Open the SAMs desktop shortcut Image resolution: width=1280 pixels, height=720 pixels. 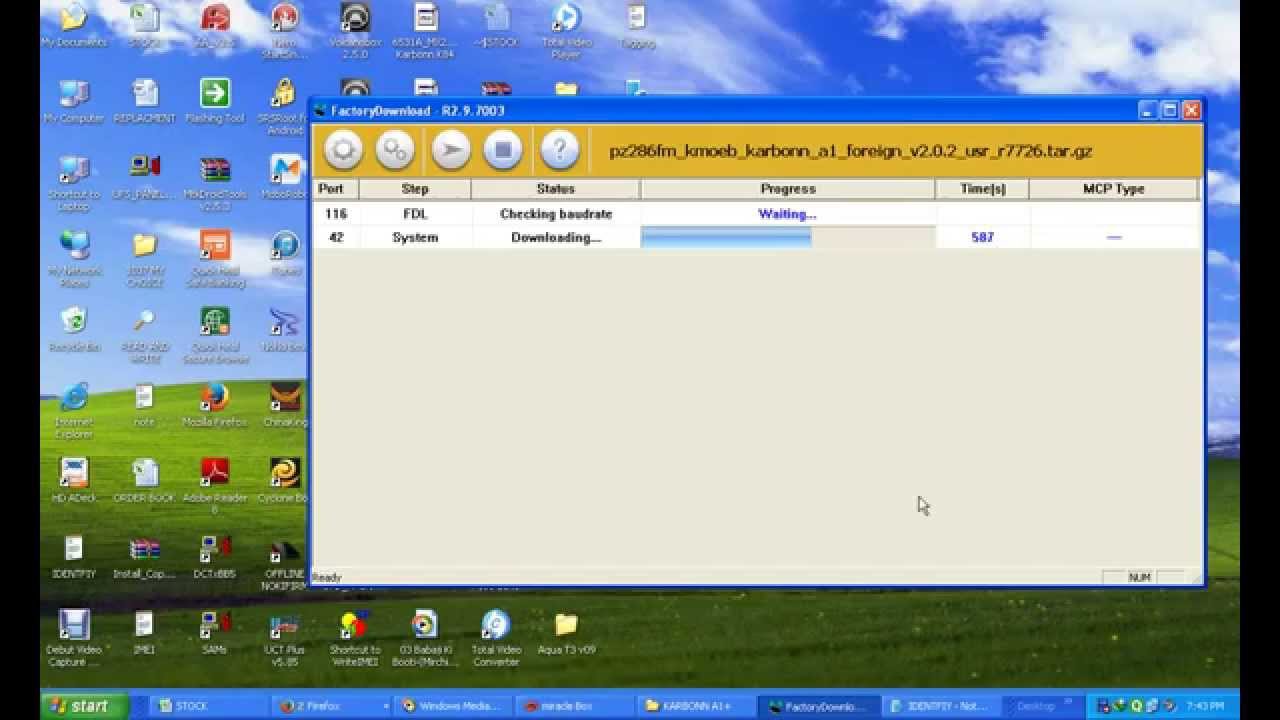[x=214, y=632]
